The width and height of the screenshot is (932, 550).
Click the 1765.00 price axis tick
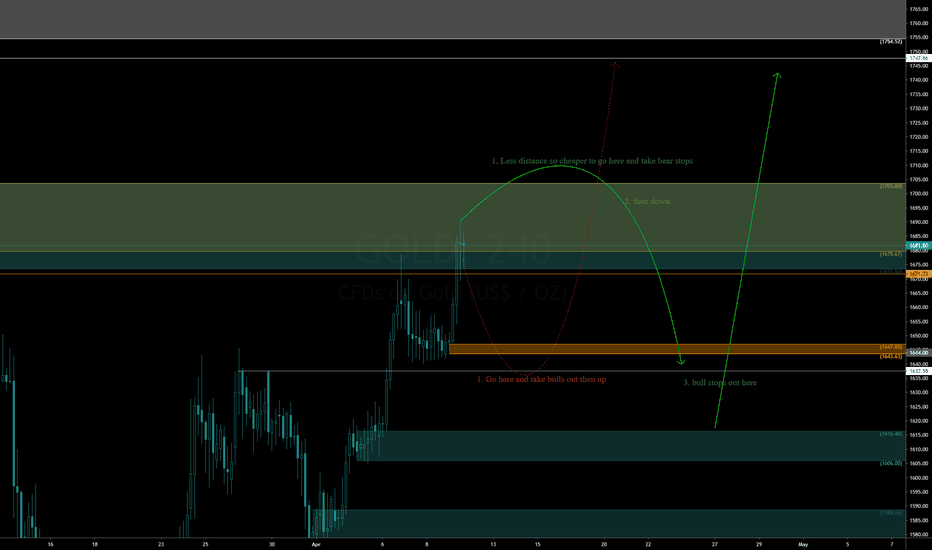coord(920,9)
